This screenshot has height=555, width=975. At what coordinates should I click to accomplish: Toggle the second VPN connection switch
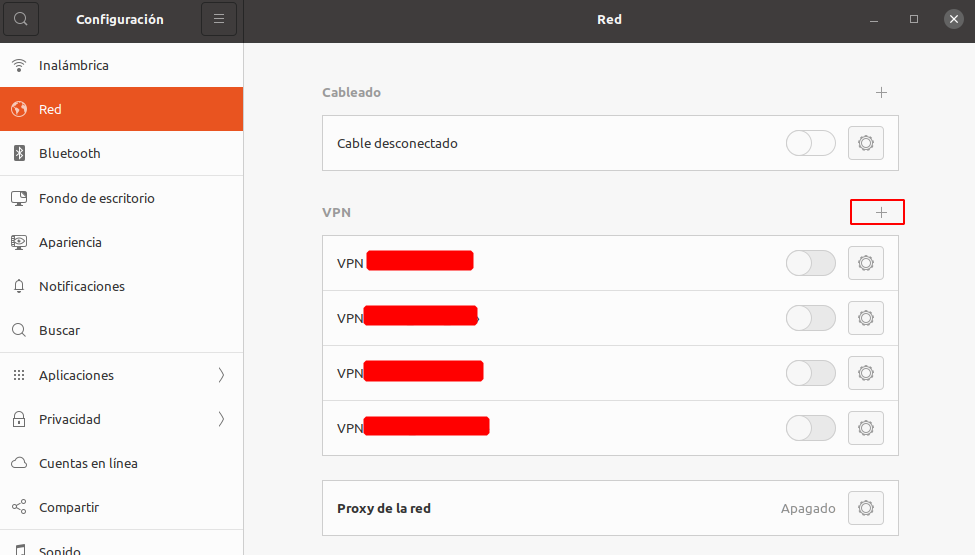pos(811,318)
